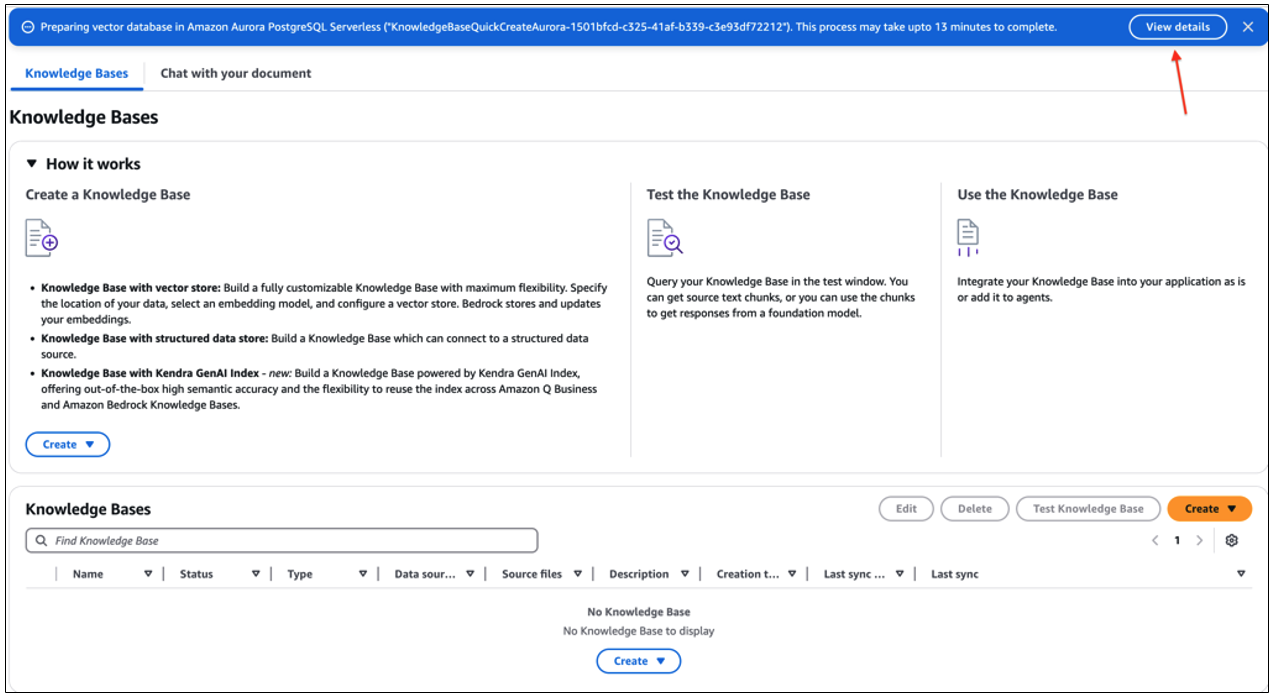Go to next page arrow
This screenshot has height=698, width=1274.
1200,540
